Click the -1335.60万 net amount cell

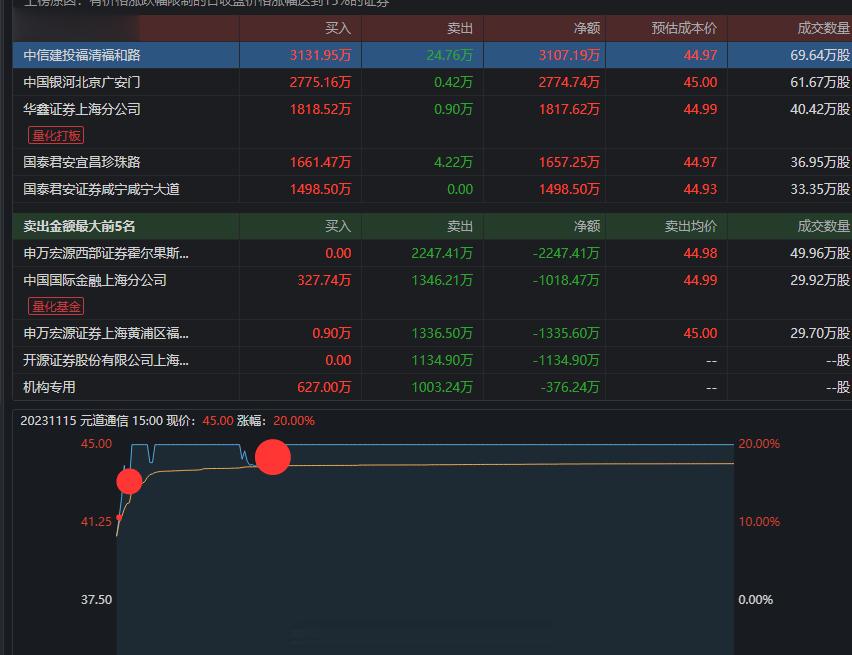(566, 333)
